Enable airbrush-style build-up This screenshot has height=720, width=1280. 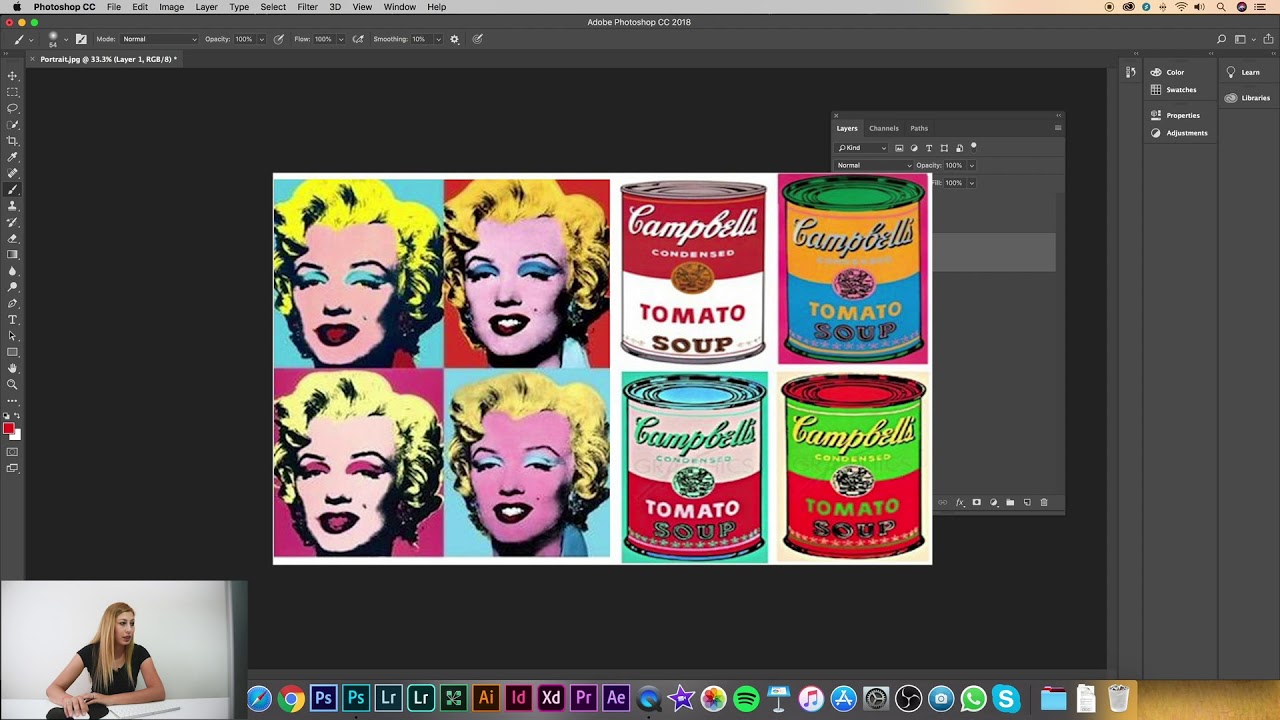pos(358,39)
